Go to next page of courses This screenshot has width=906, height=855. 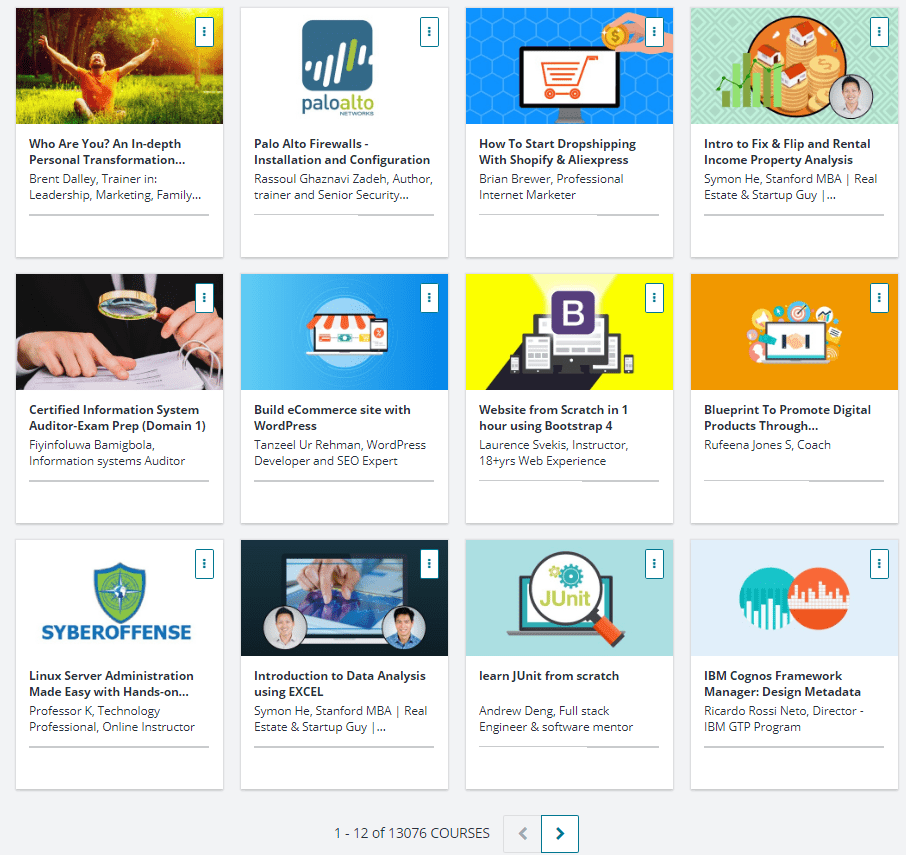[x=560, y=834]
